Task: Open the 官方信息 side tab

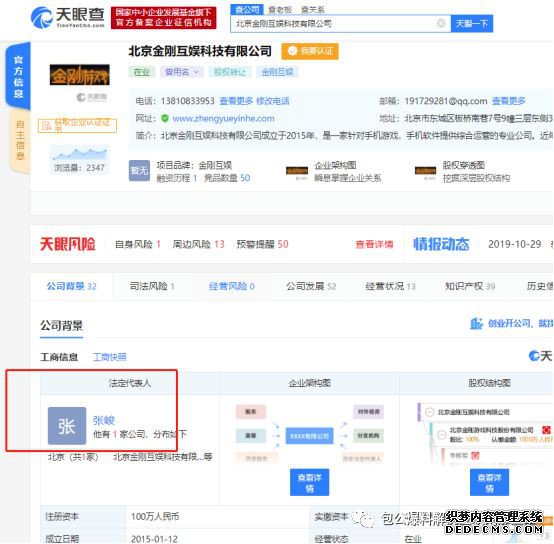Action: point(18,76)
